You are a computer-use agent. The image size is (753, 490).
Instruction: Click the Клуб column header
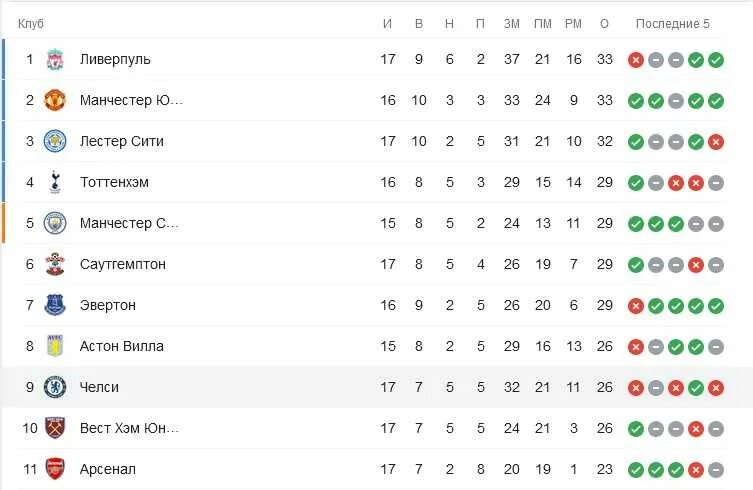[31, 24]
